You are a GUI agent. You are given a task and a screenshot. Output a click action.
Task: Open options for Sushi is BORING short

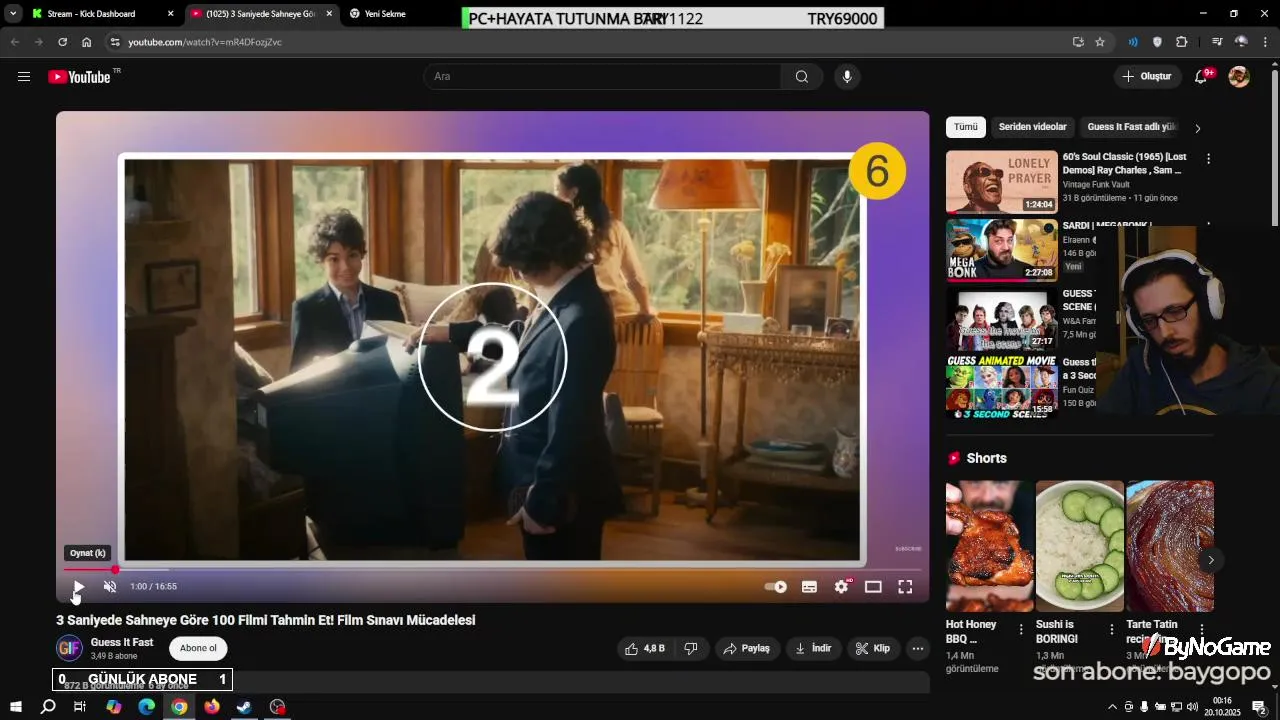(x=1111, y=629)
